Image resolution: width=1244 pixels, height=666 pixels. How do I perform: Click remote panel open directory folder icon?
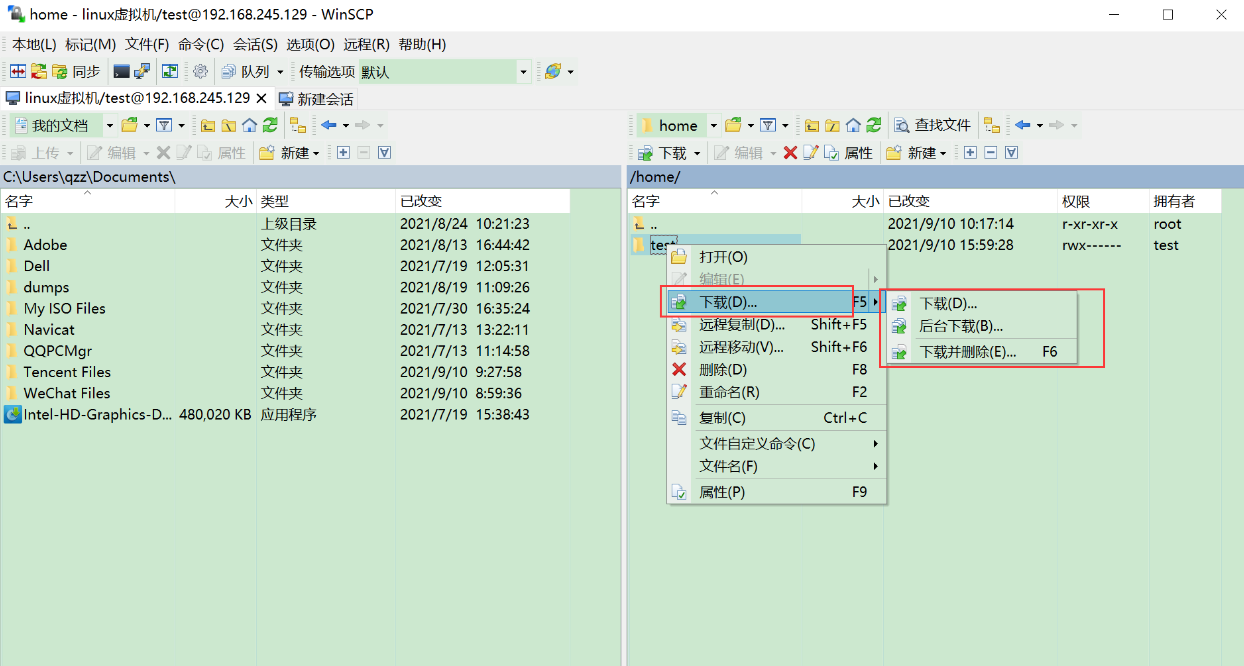pos(733,125)
